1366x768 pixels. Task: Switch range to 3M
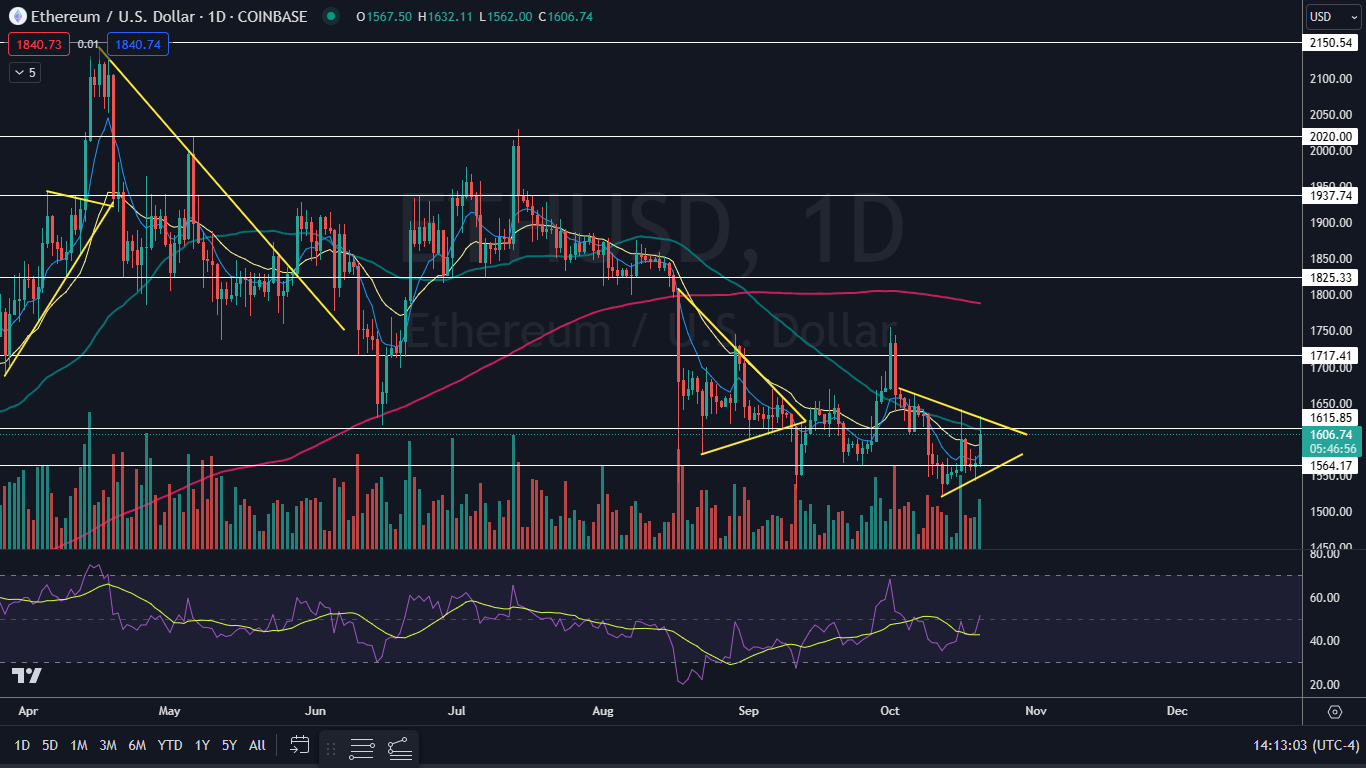pos(108,744)
